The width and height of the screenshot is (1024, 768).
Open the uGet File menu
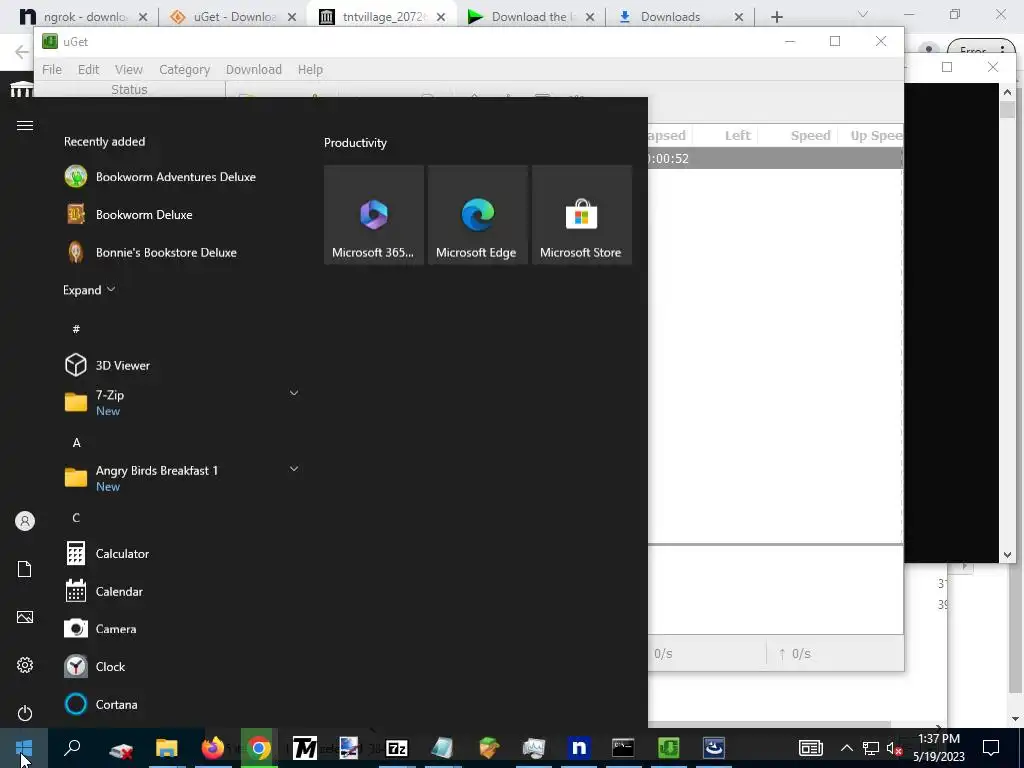52,69
